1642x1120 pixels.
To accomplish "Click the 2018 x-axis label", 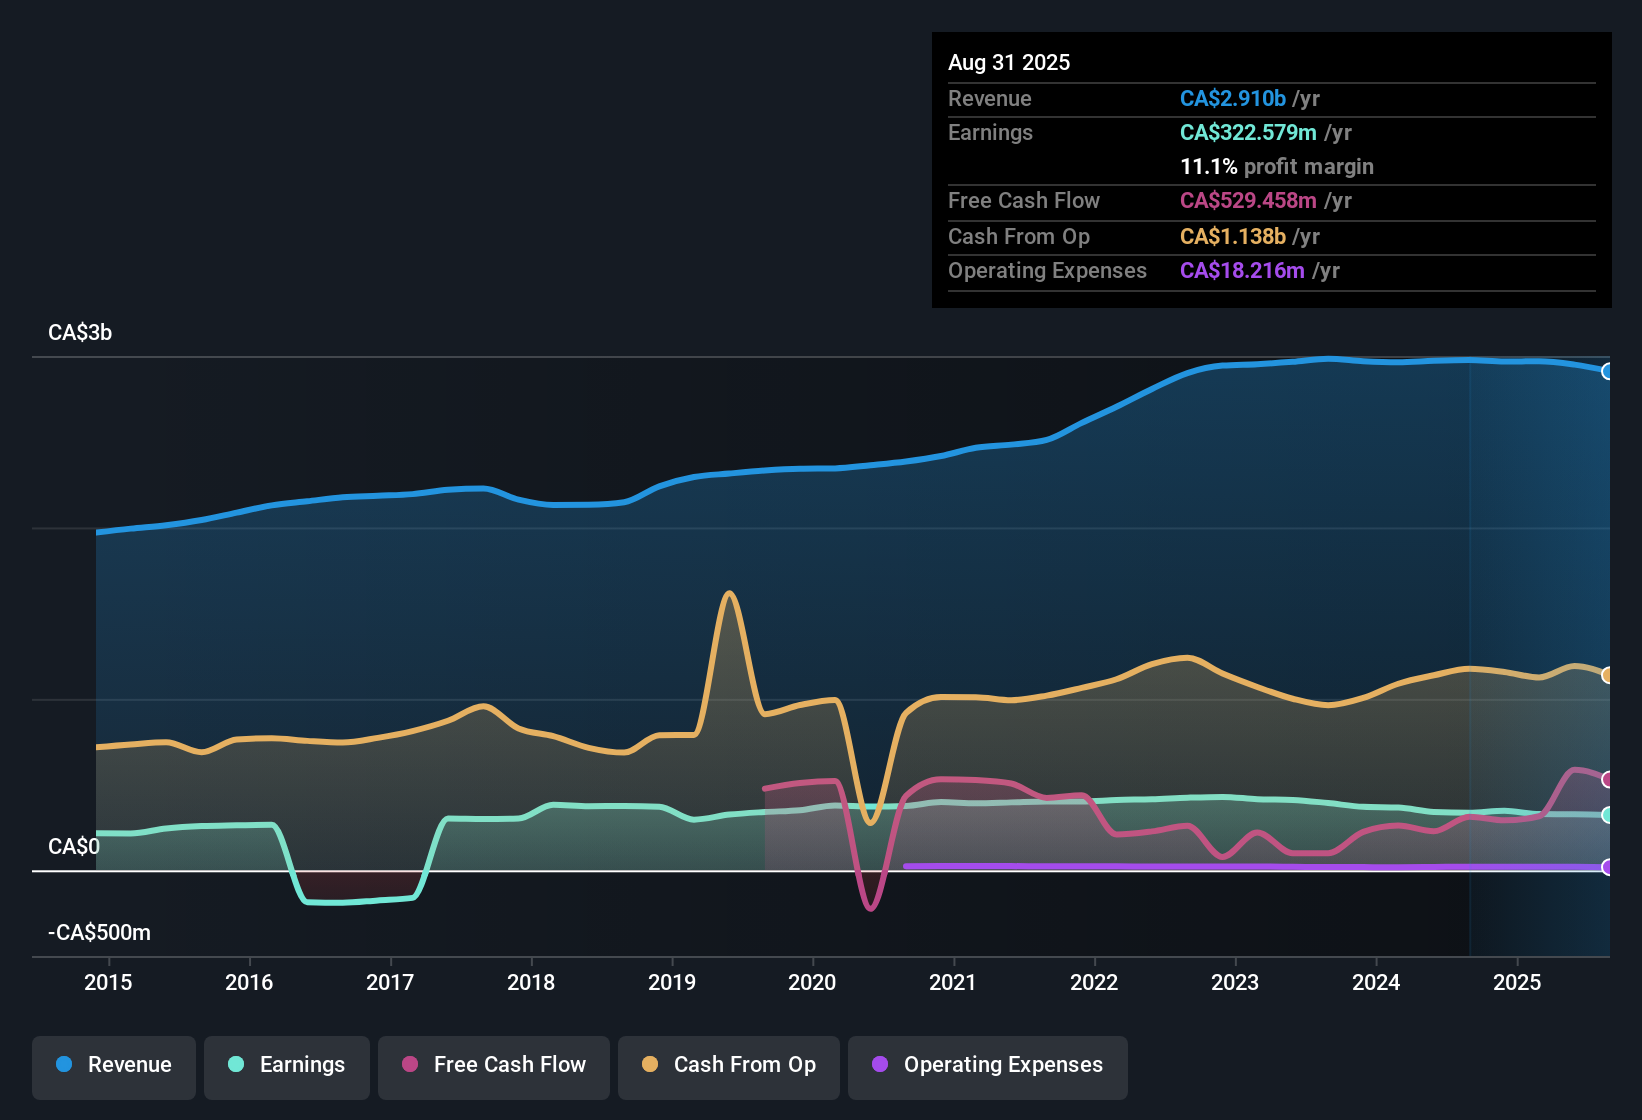I will [531, 982].
